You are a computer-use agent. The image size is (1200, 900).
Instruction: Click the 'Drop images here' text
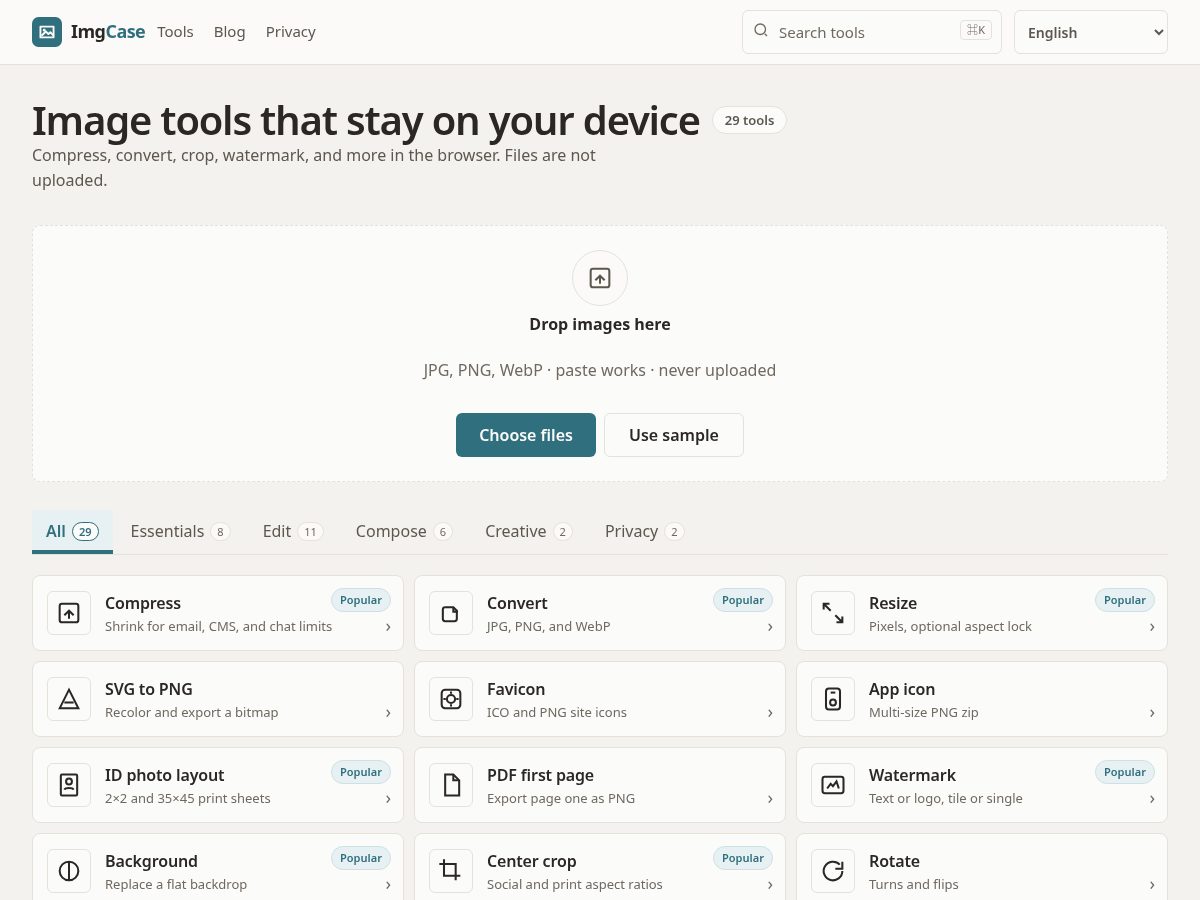click(x=600, y=324)
